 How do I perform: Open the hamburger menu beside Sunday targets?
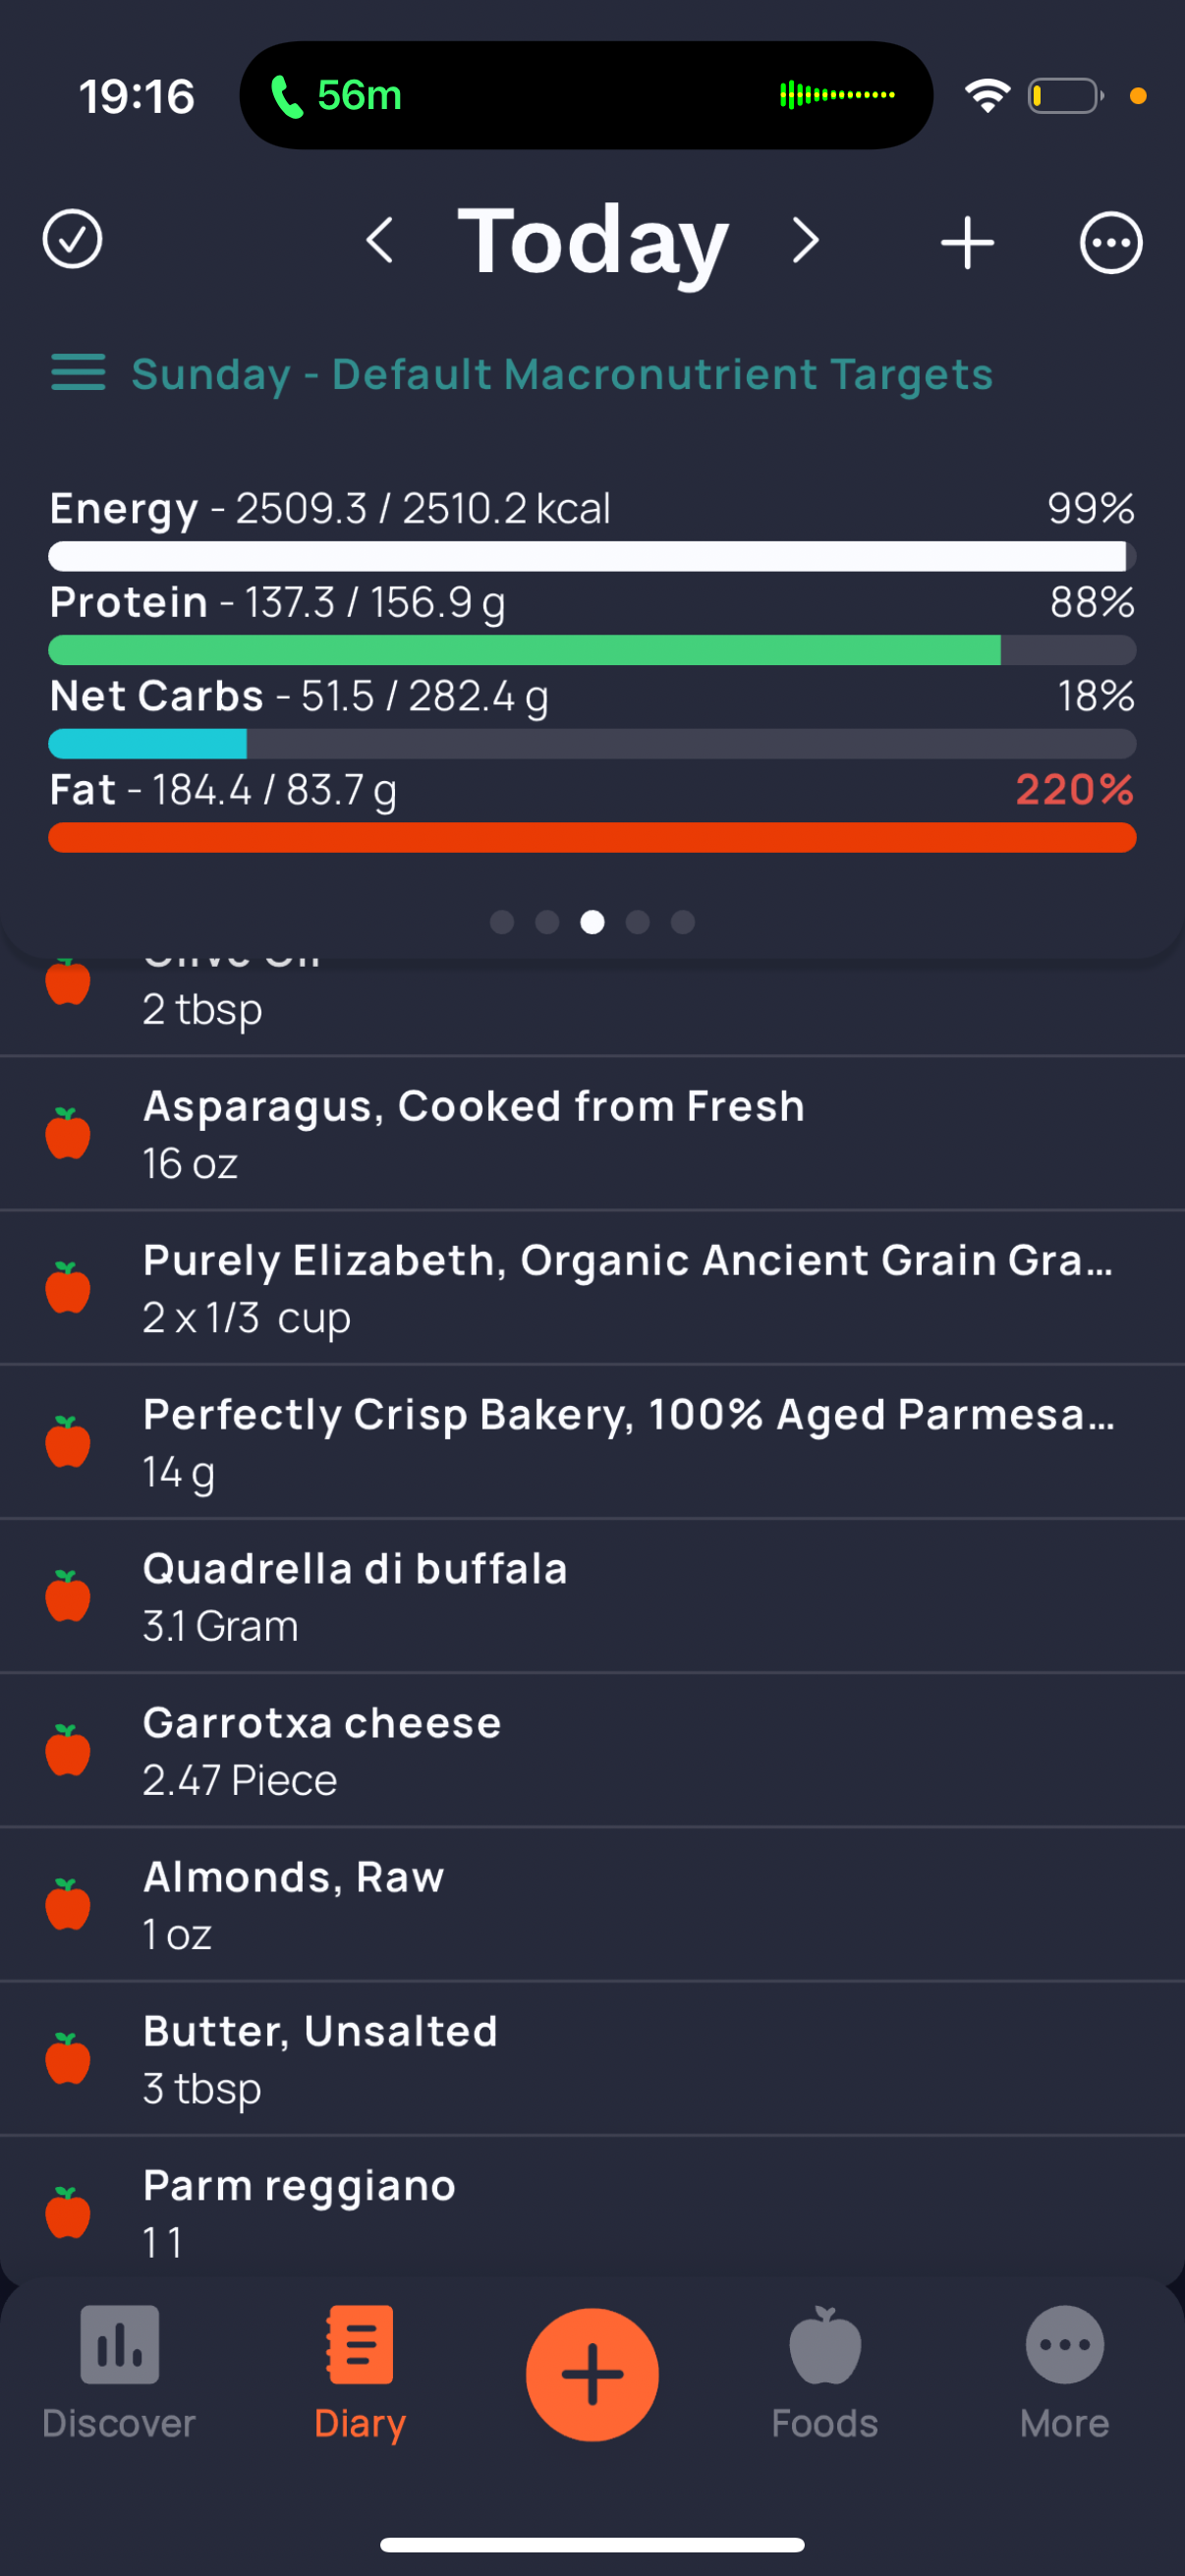tap(78, 373)
